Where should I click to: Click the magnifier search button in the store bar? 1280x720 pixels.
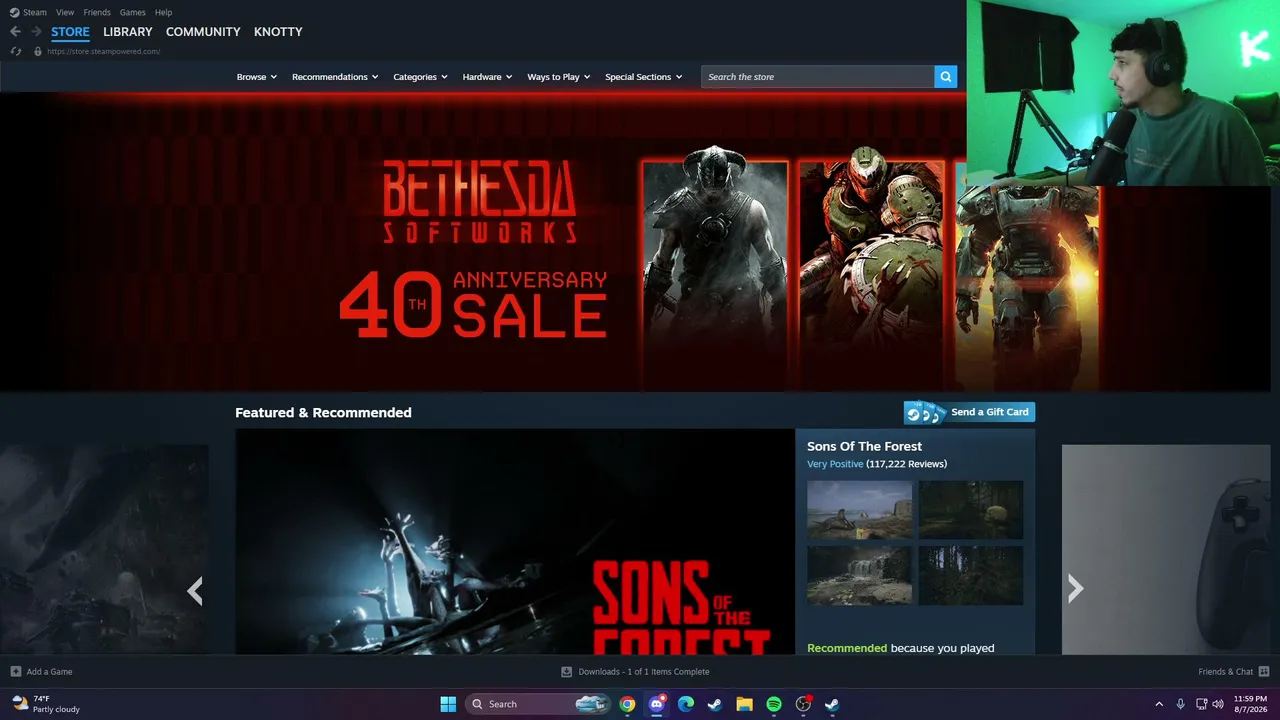point(946,77)
